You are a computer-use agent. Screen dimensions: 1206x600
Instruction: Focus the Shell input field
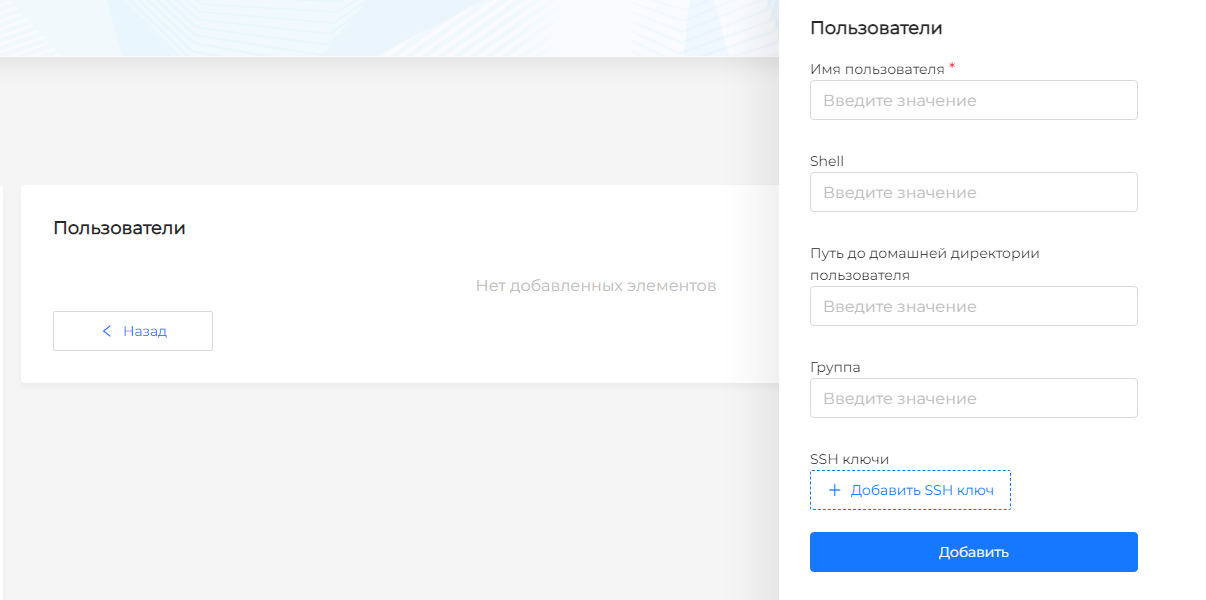pos(973,192)
